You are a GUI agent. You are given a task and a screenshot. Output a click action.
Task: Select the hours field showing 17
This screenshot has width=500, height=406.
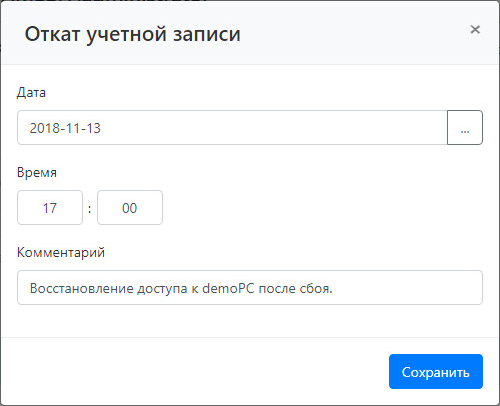tap(50, 208)
